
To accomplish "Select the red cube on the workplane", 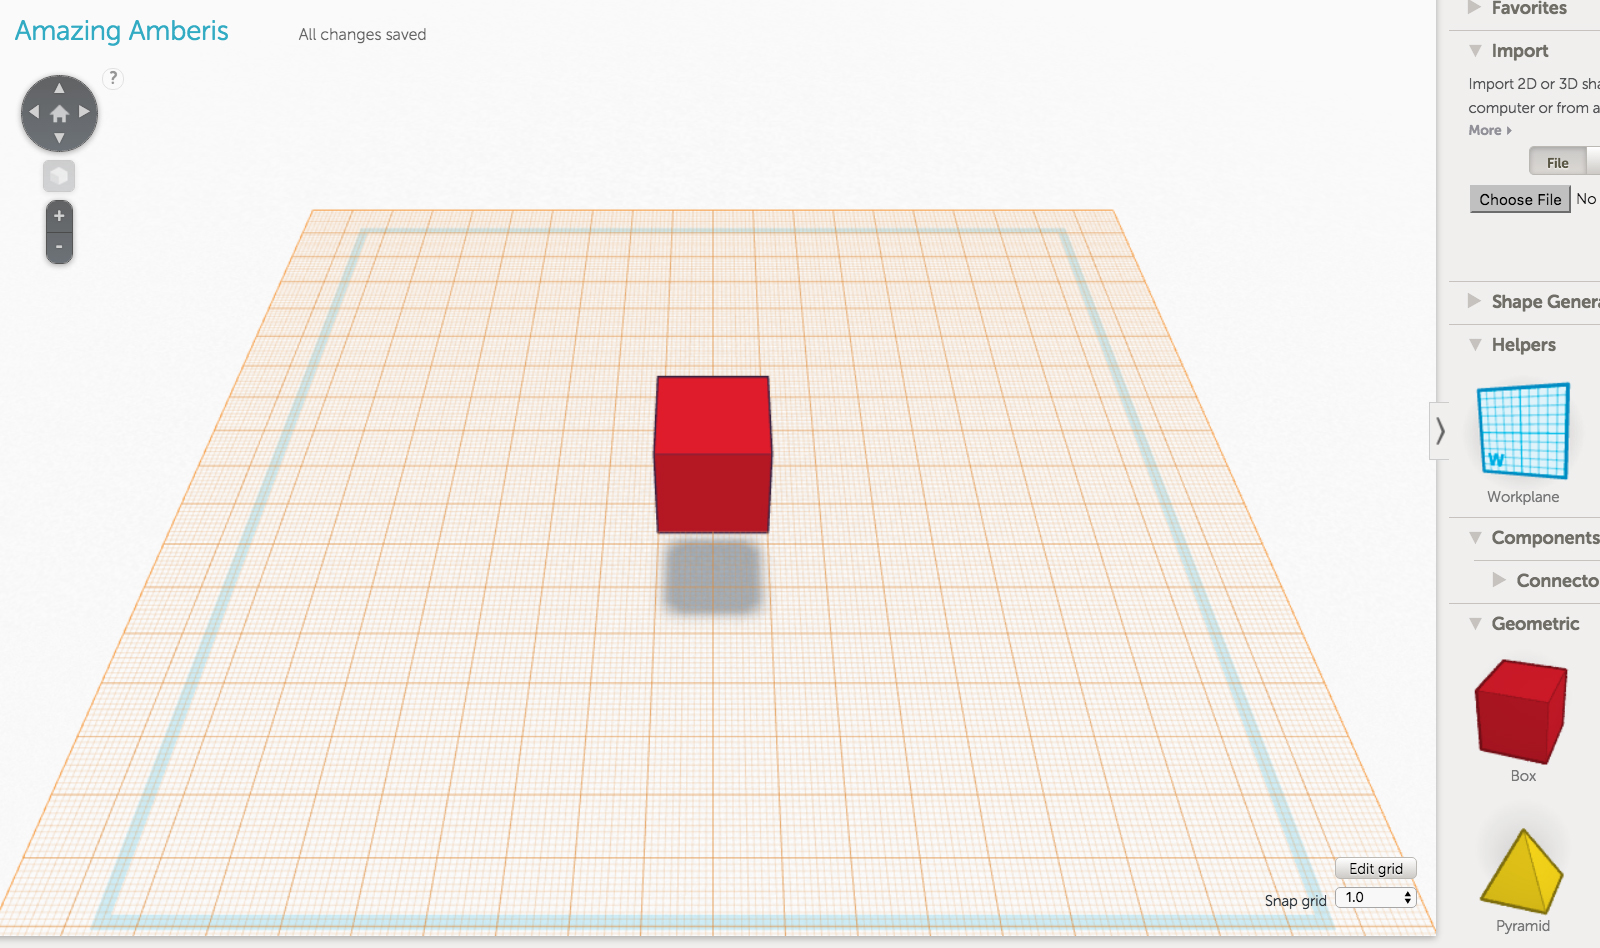I will tap(712, 454).
